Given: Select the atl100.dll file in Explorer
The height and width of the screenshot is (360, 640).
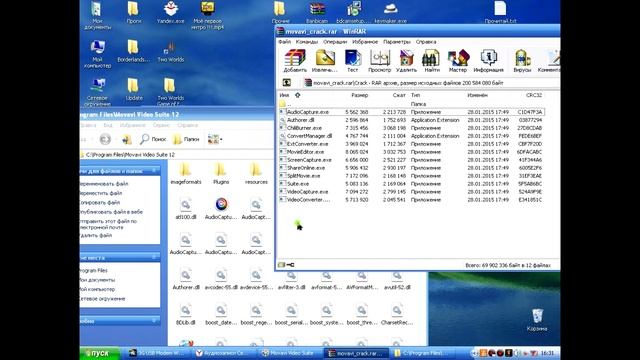Looking at the screenshot, I should [x=186, y=208].
